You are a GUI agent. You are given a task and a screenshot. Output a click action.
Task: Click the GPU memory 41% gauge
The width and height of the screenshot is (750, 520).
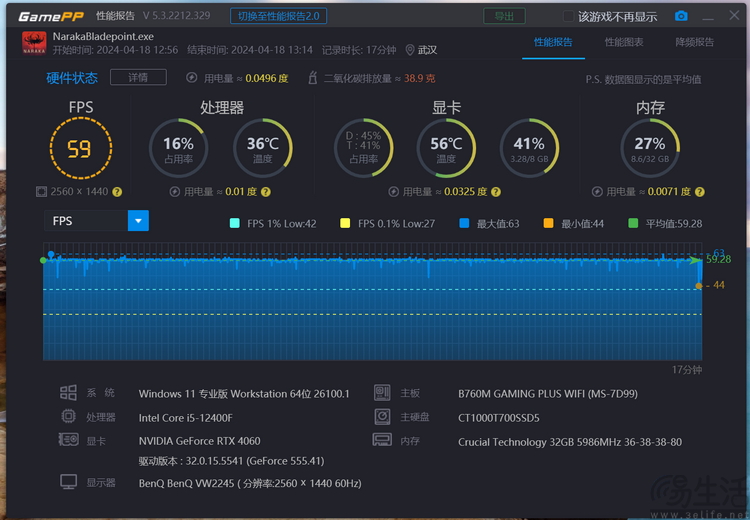click(529, 148)
